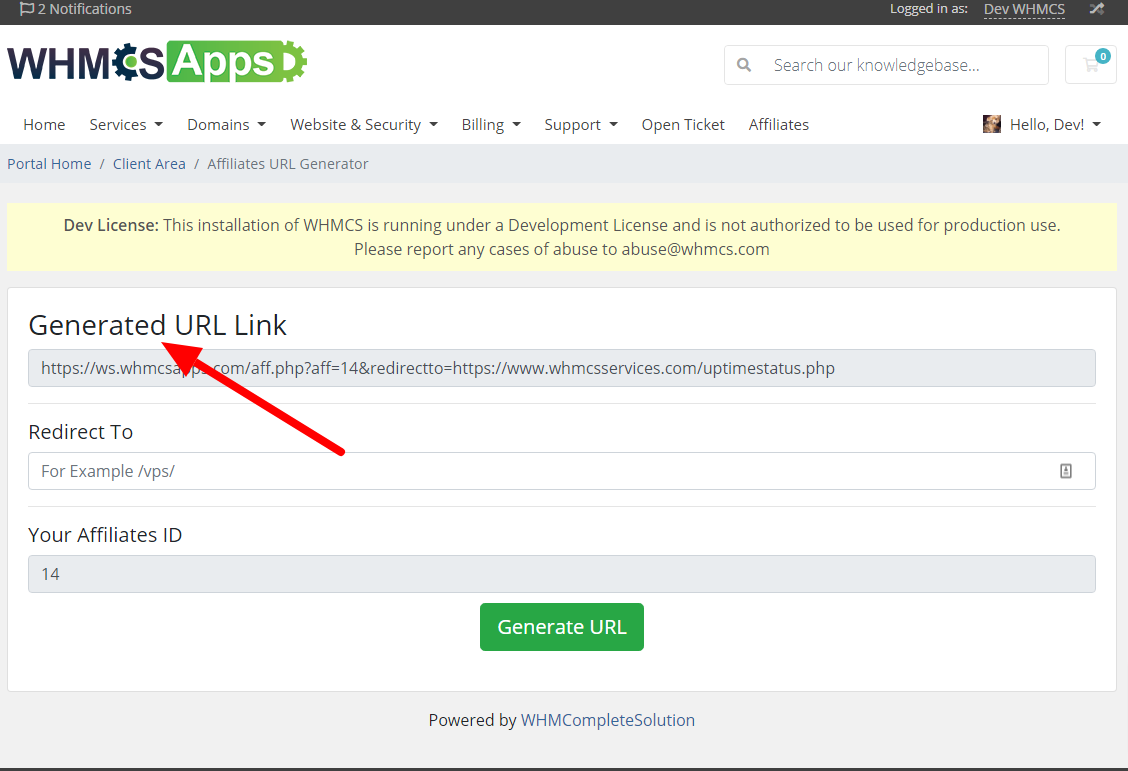Follow the Portal Home breadcrumb link

[49, 164]
